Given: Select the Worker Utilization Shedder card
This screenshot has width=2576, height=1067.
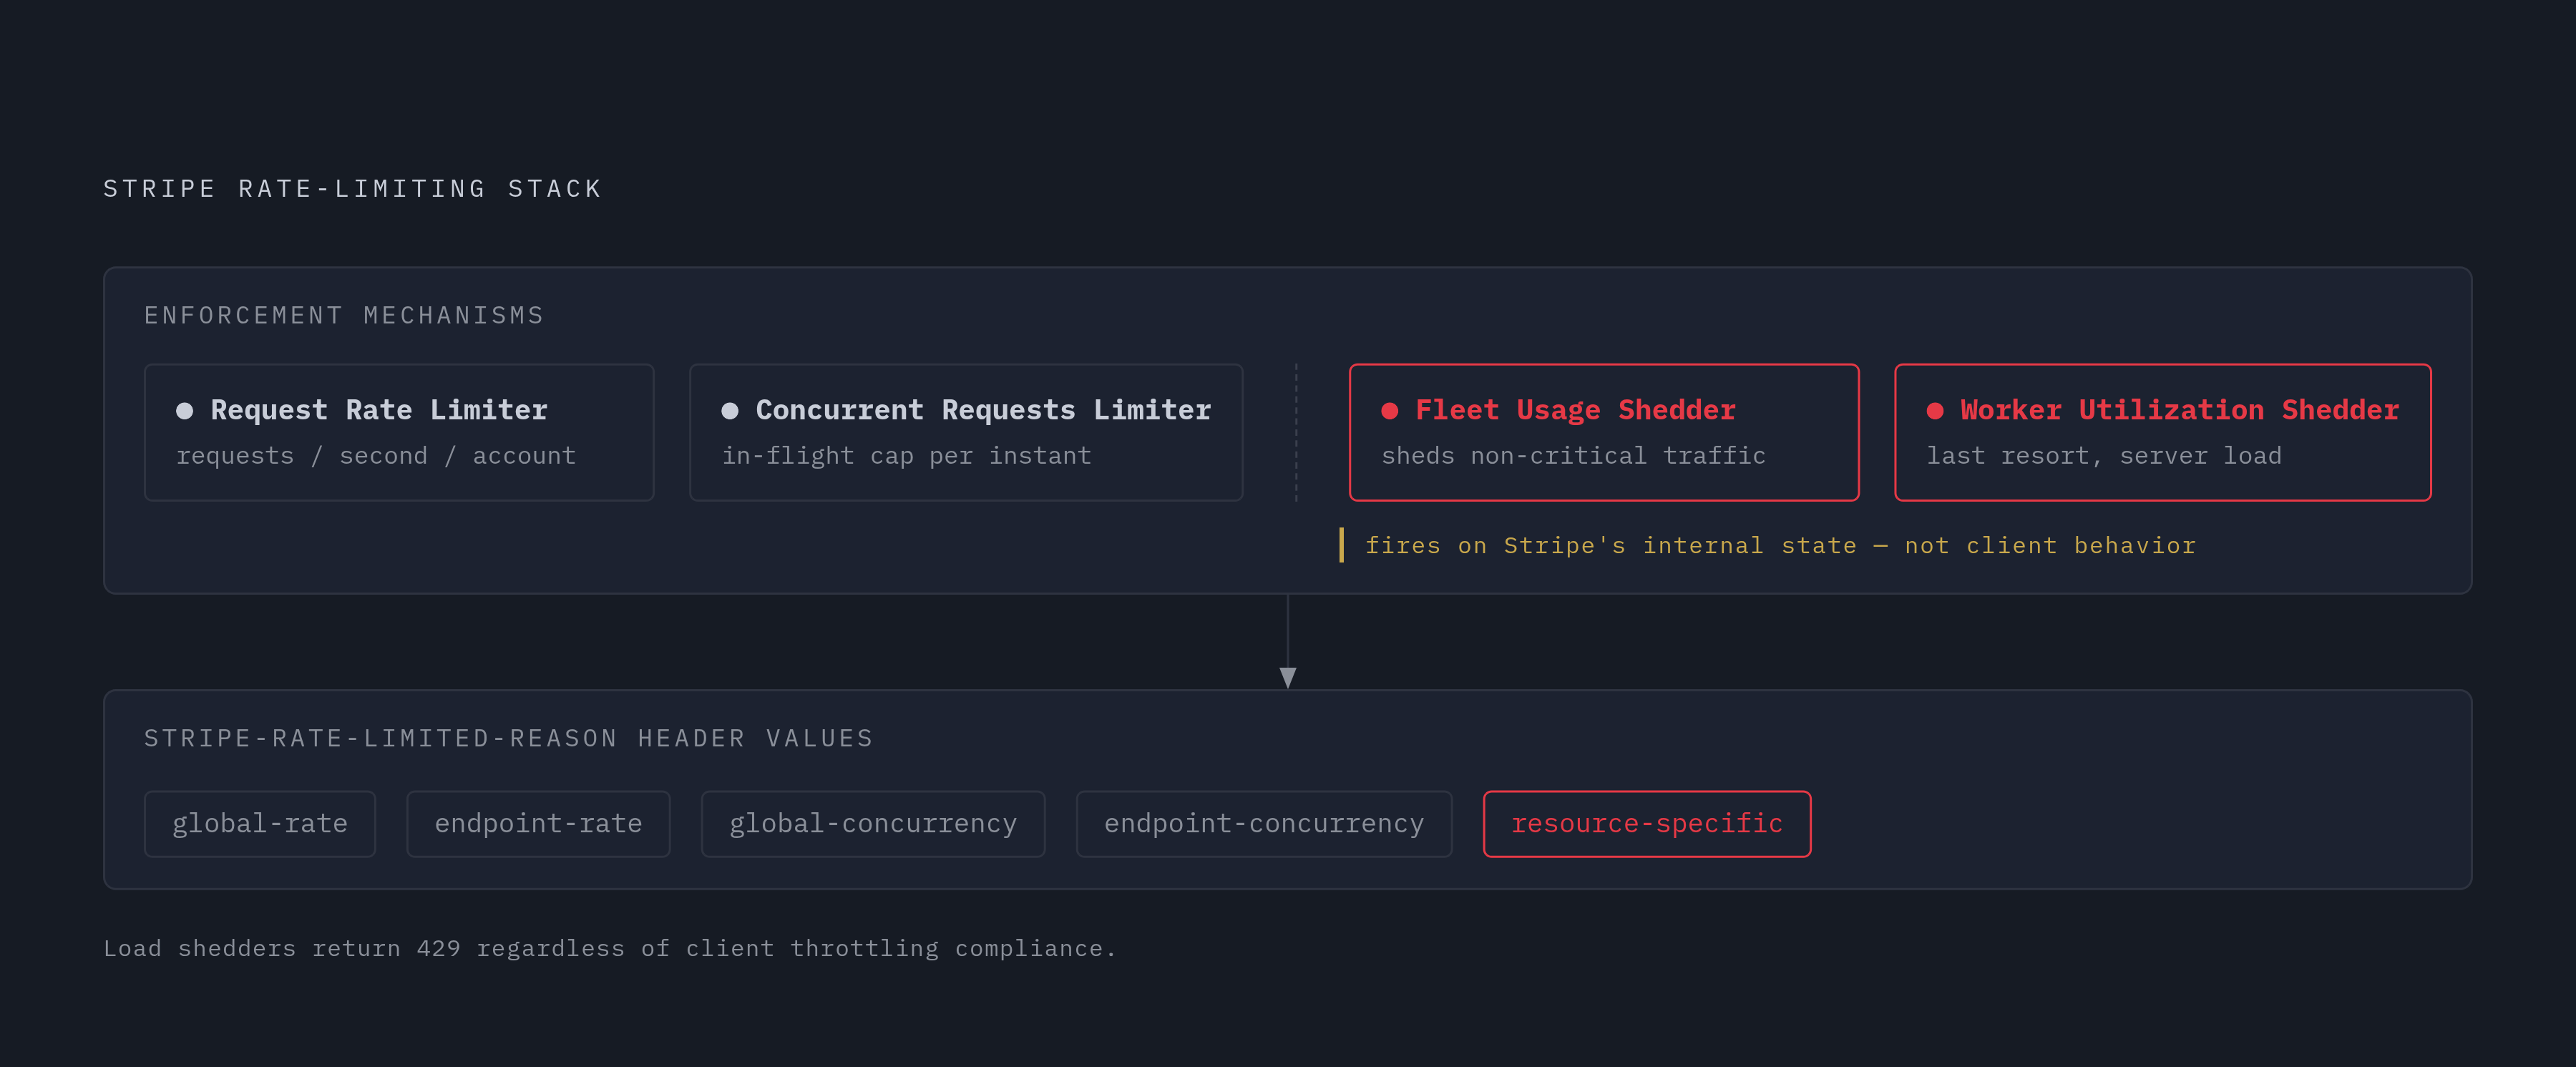Looking at the screenshot, I should click(x=2162, y=432).
